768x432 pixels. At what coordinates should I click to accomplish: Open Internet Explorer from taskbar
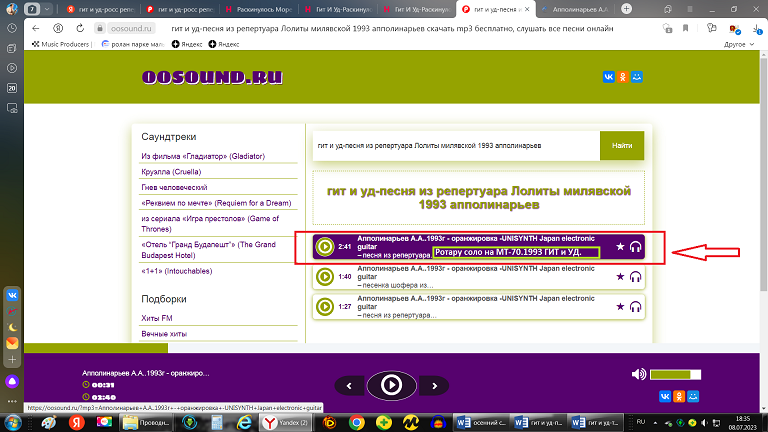(x=244, y=422)
